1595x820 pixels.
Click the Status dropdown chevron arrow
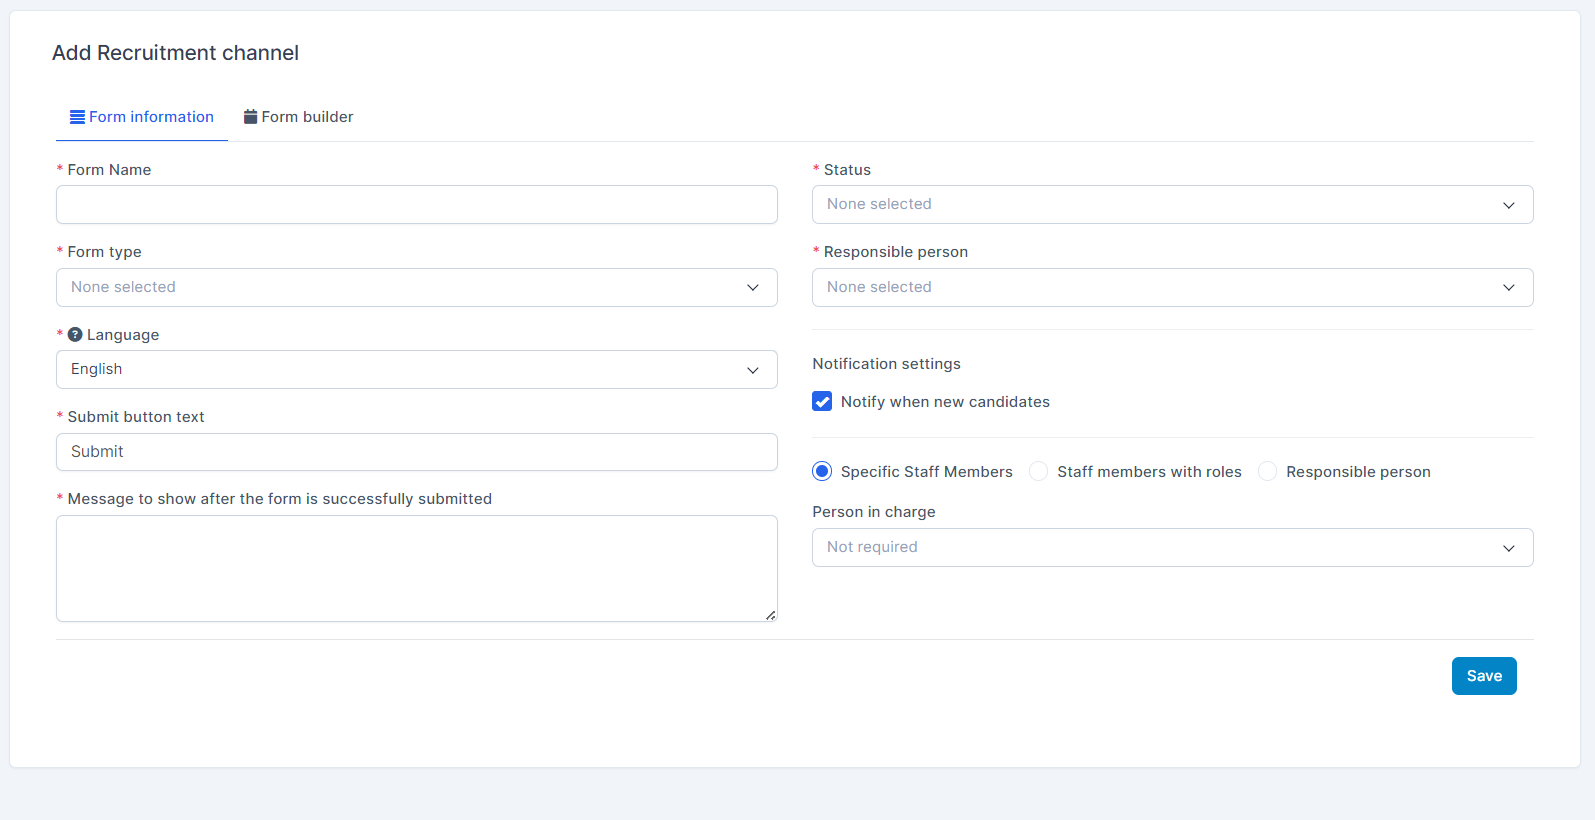click(1508, 205)
